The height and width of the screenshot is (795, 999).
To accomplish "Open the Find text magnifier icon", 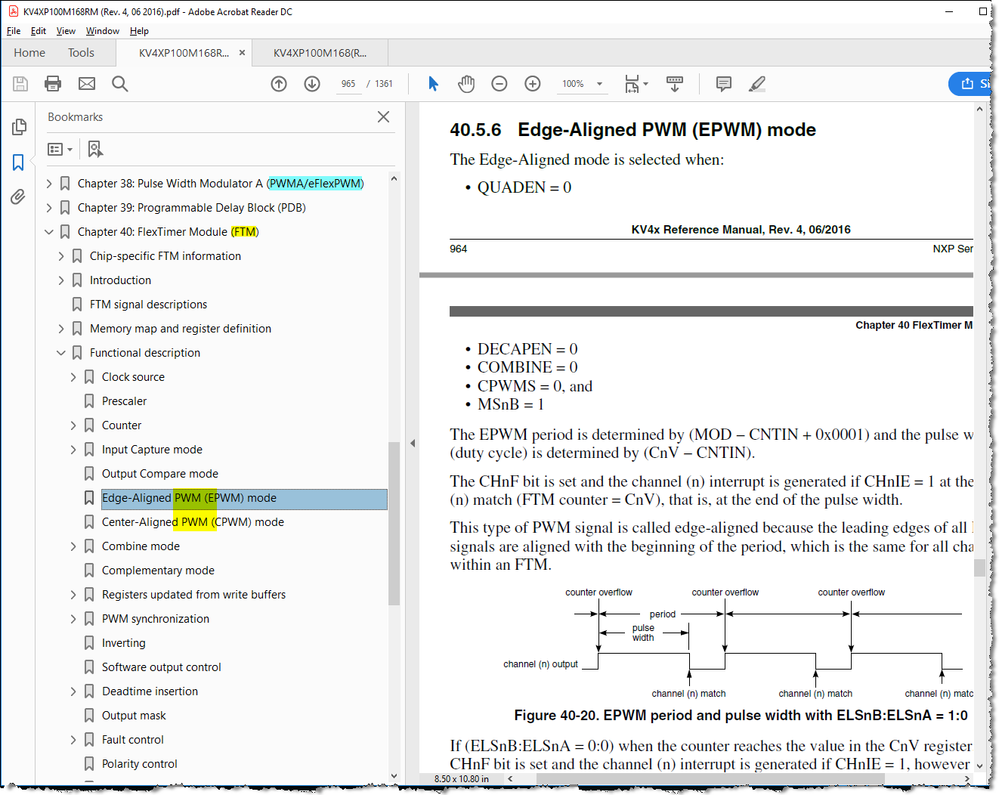I will coord(120,83).
